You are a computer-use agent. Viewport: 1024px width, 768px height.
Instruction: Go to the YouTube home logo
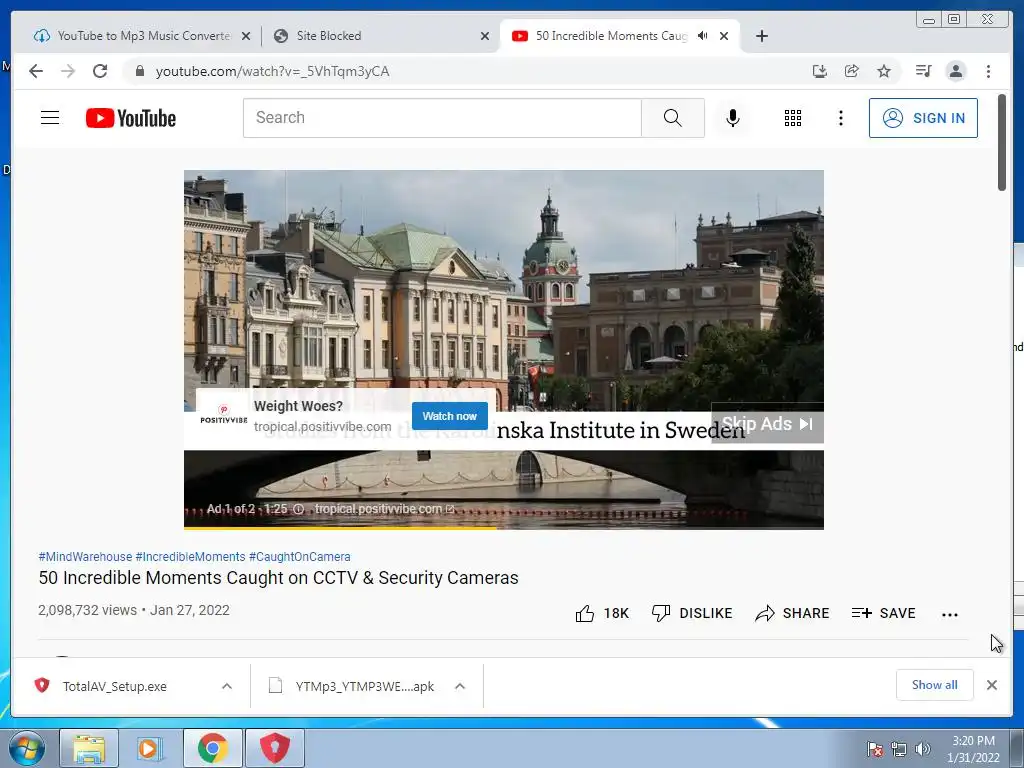click(x=131, y=118)
